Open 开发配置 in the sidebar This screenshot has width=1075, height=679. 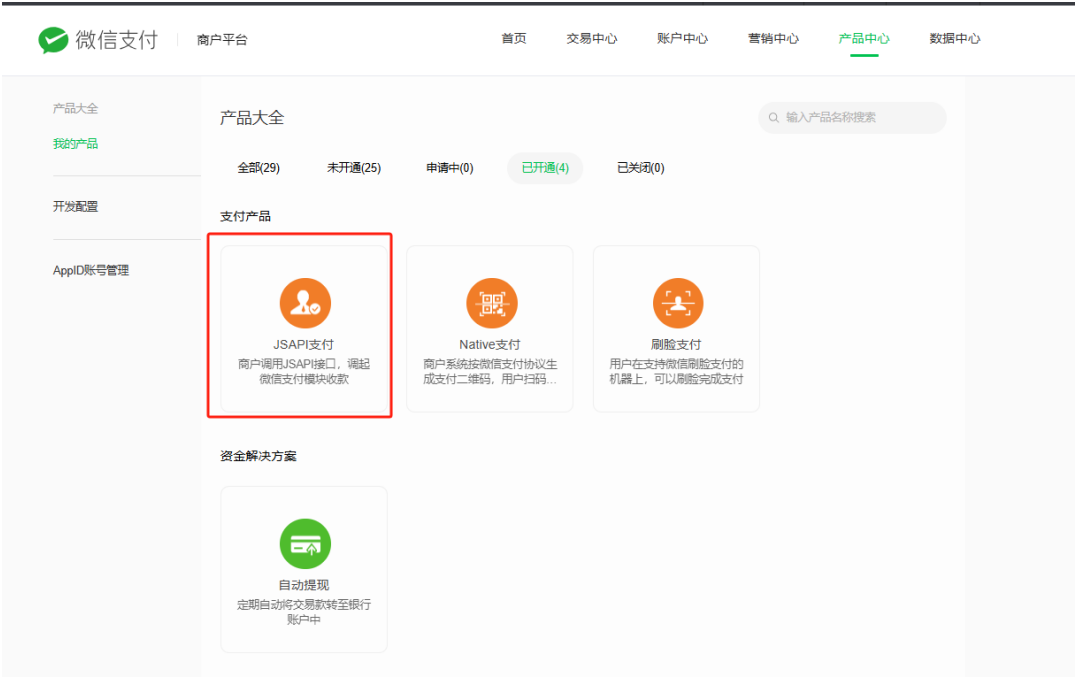tap(75, 206)
